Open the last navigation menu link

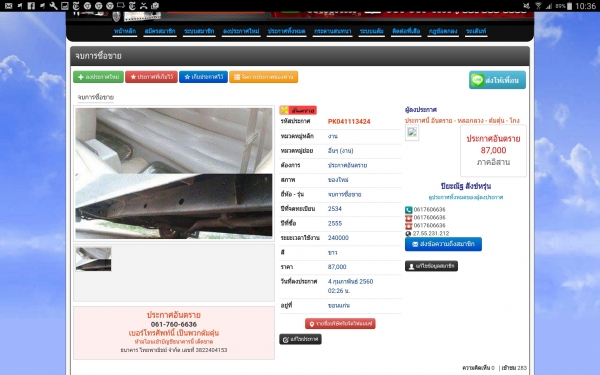coord(476,31)
